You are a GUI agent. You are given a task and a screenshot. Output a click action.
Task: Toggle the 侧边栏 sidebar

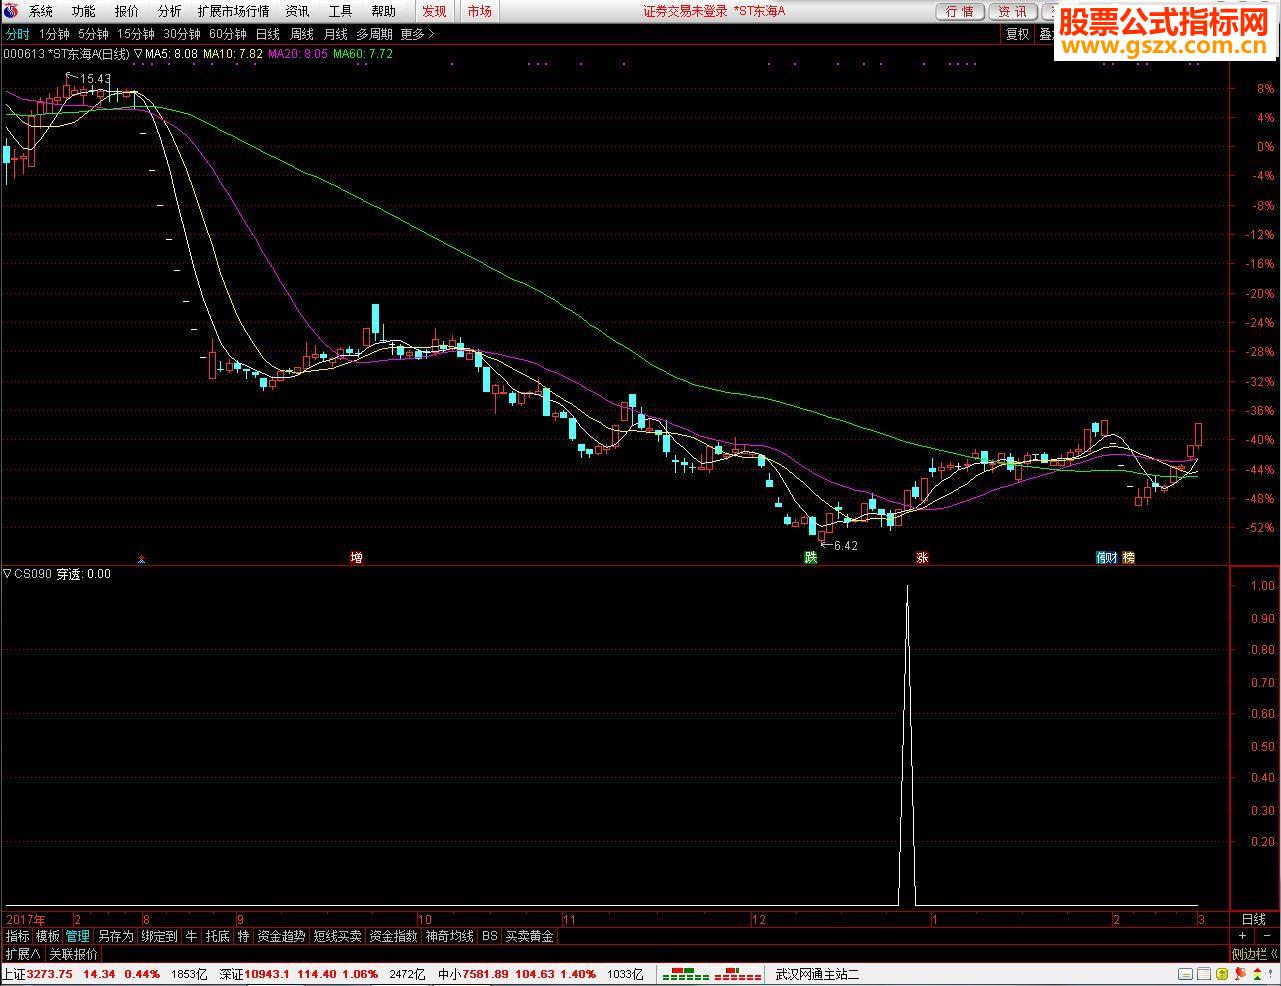point(1253,954)
